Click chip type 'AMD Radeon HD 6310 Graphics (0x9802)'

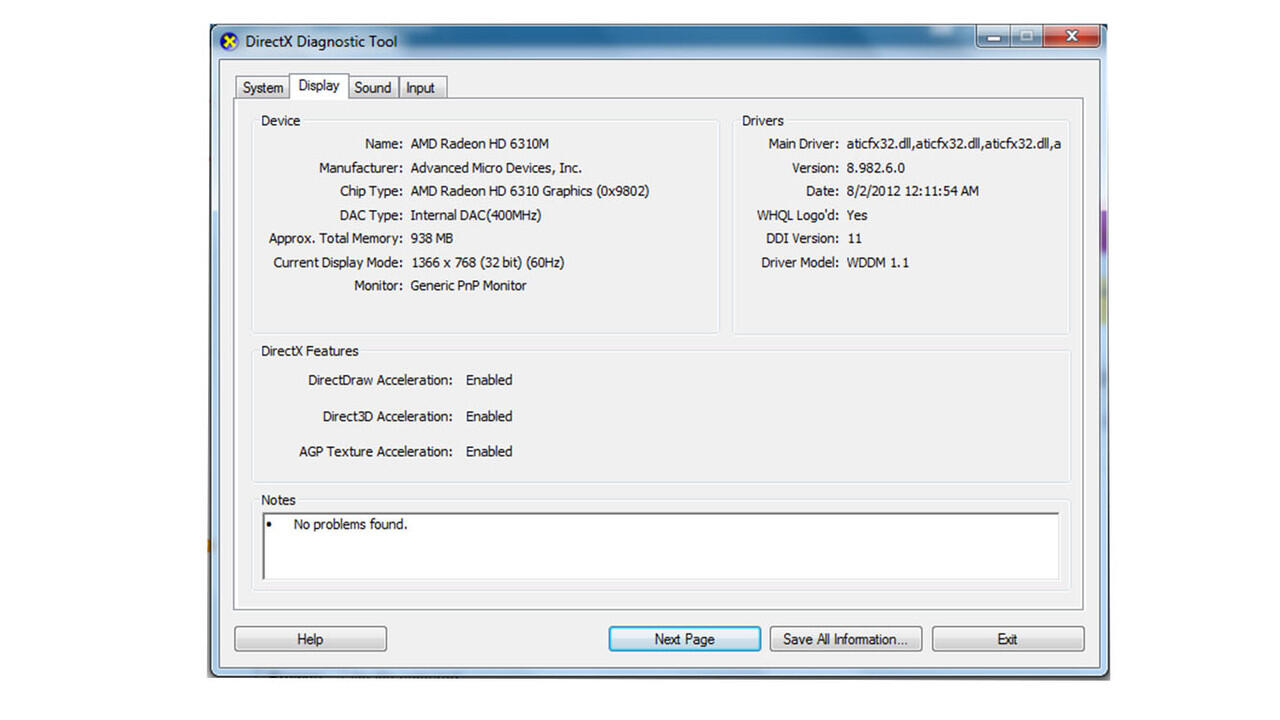(530, 191)
